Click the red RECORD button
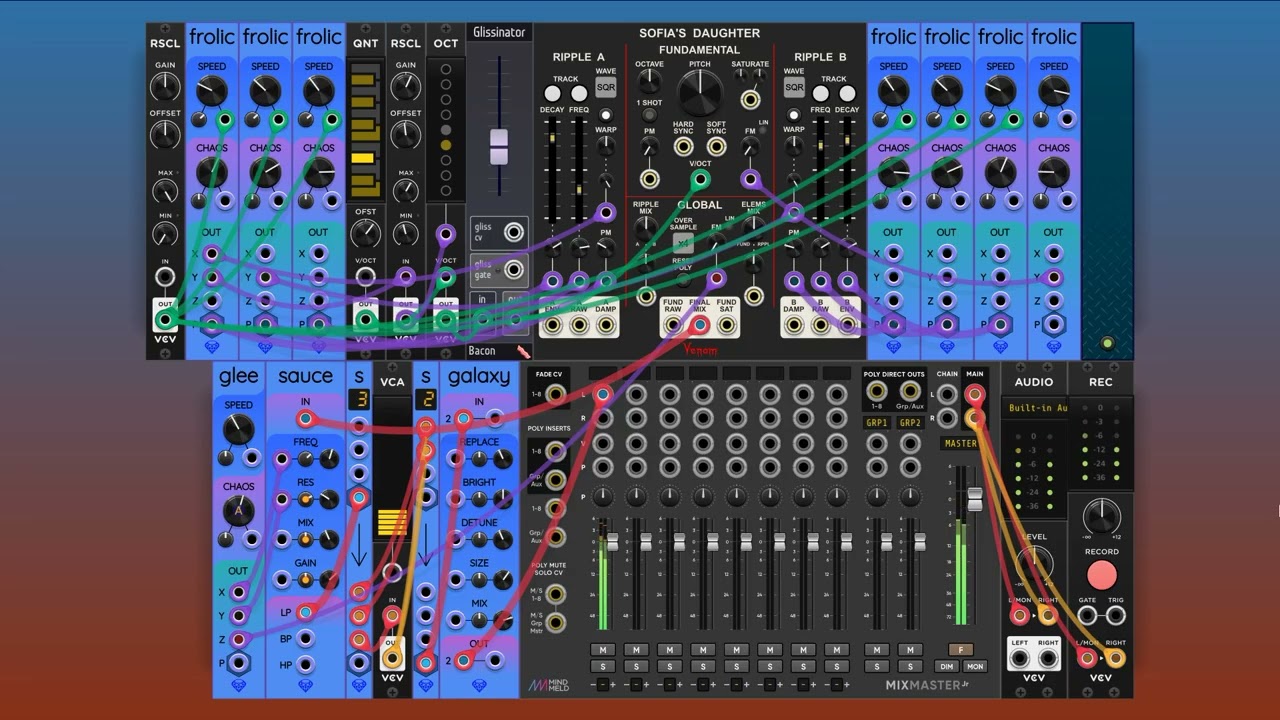The image size is (1280, 720). (x=1101, y=575)
